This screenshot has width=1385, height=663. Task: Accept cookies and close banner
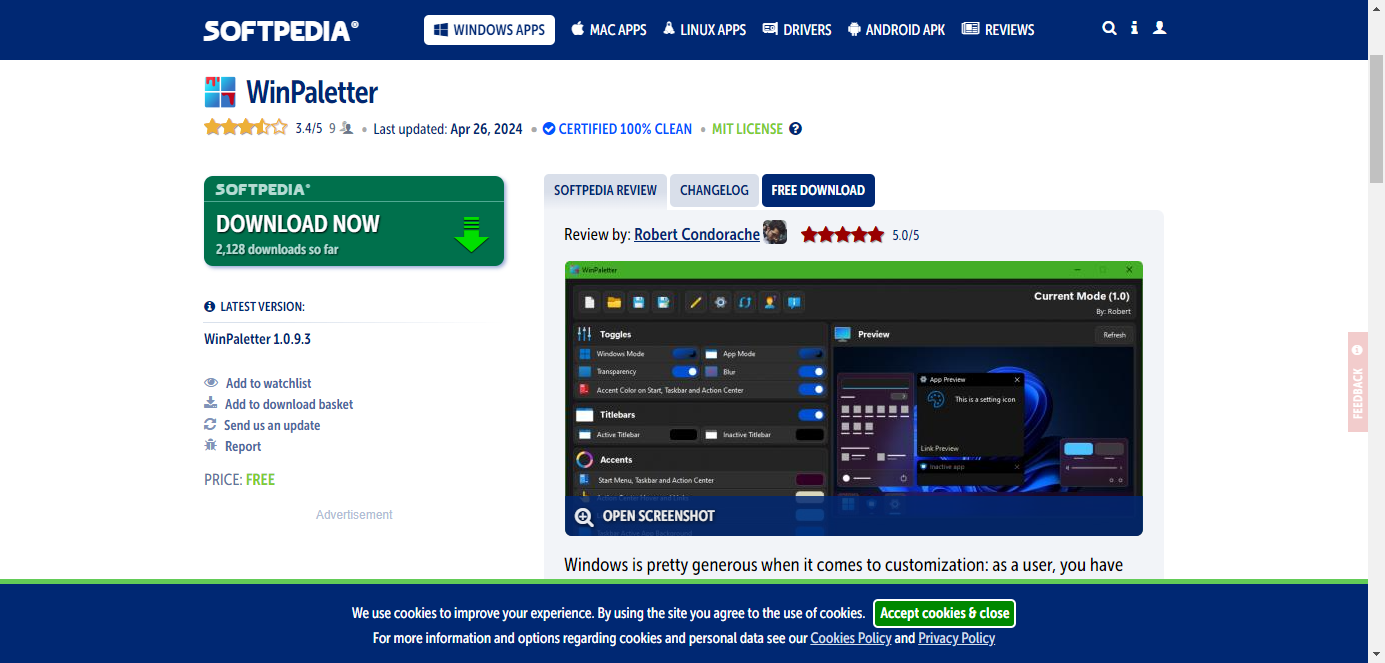coord(944,613)
